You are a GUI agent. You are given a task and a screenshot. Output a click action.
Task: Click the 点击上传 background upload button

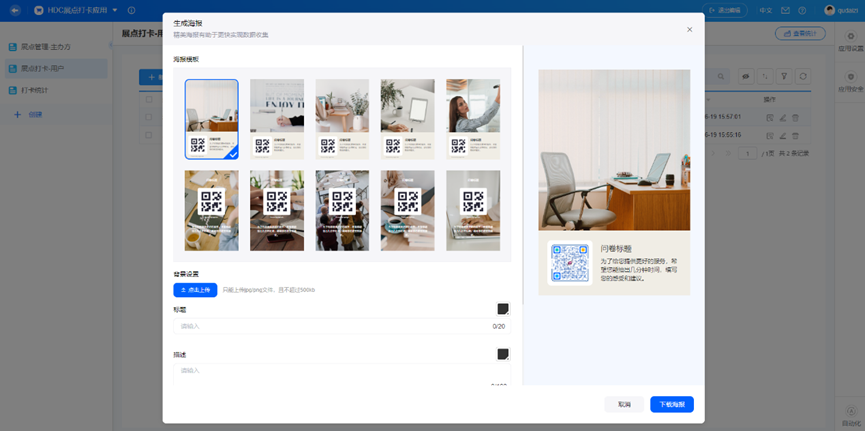click(195, 290)
